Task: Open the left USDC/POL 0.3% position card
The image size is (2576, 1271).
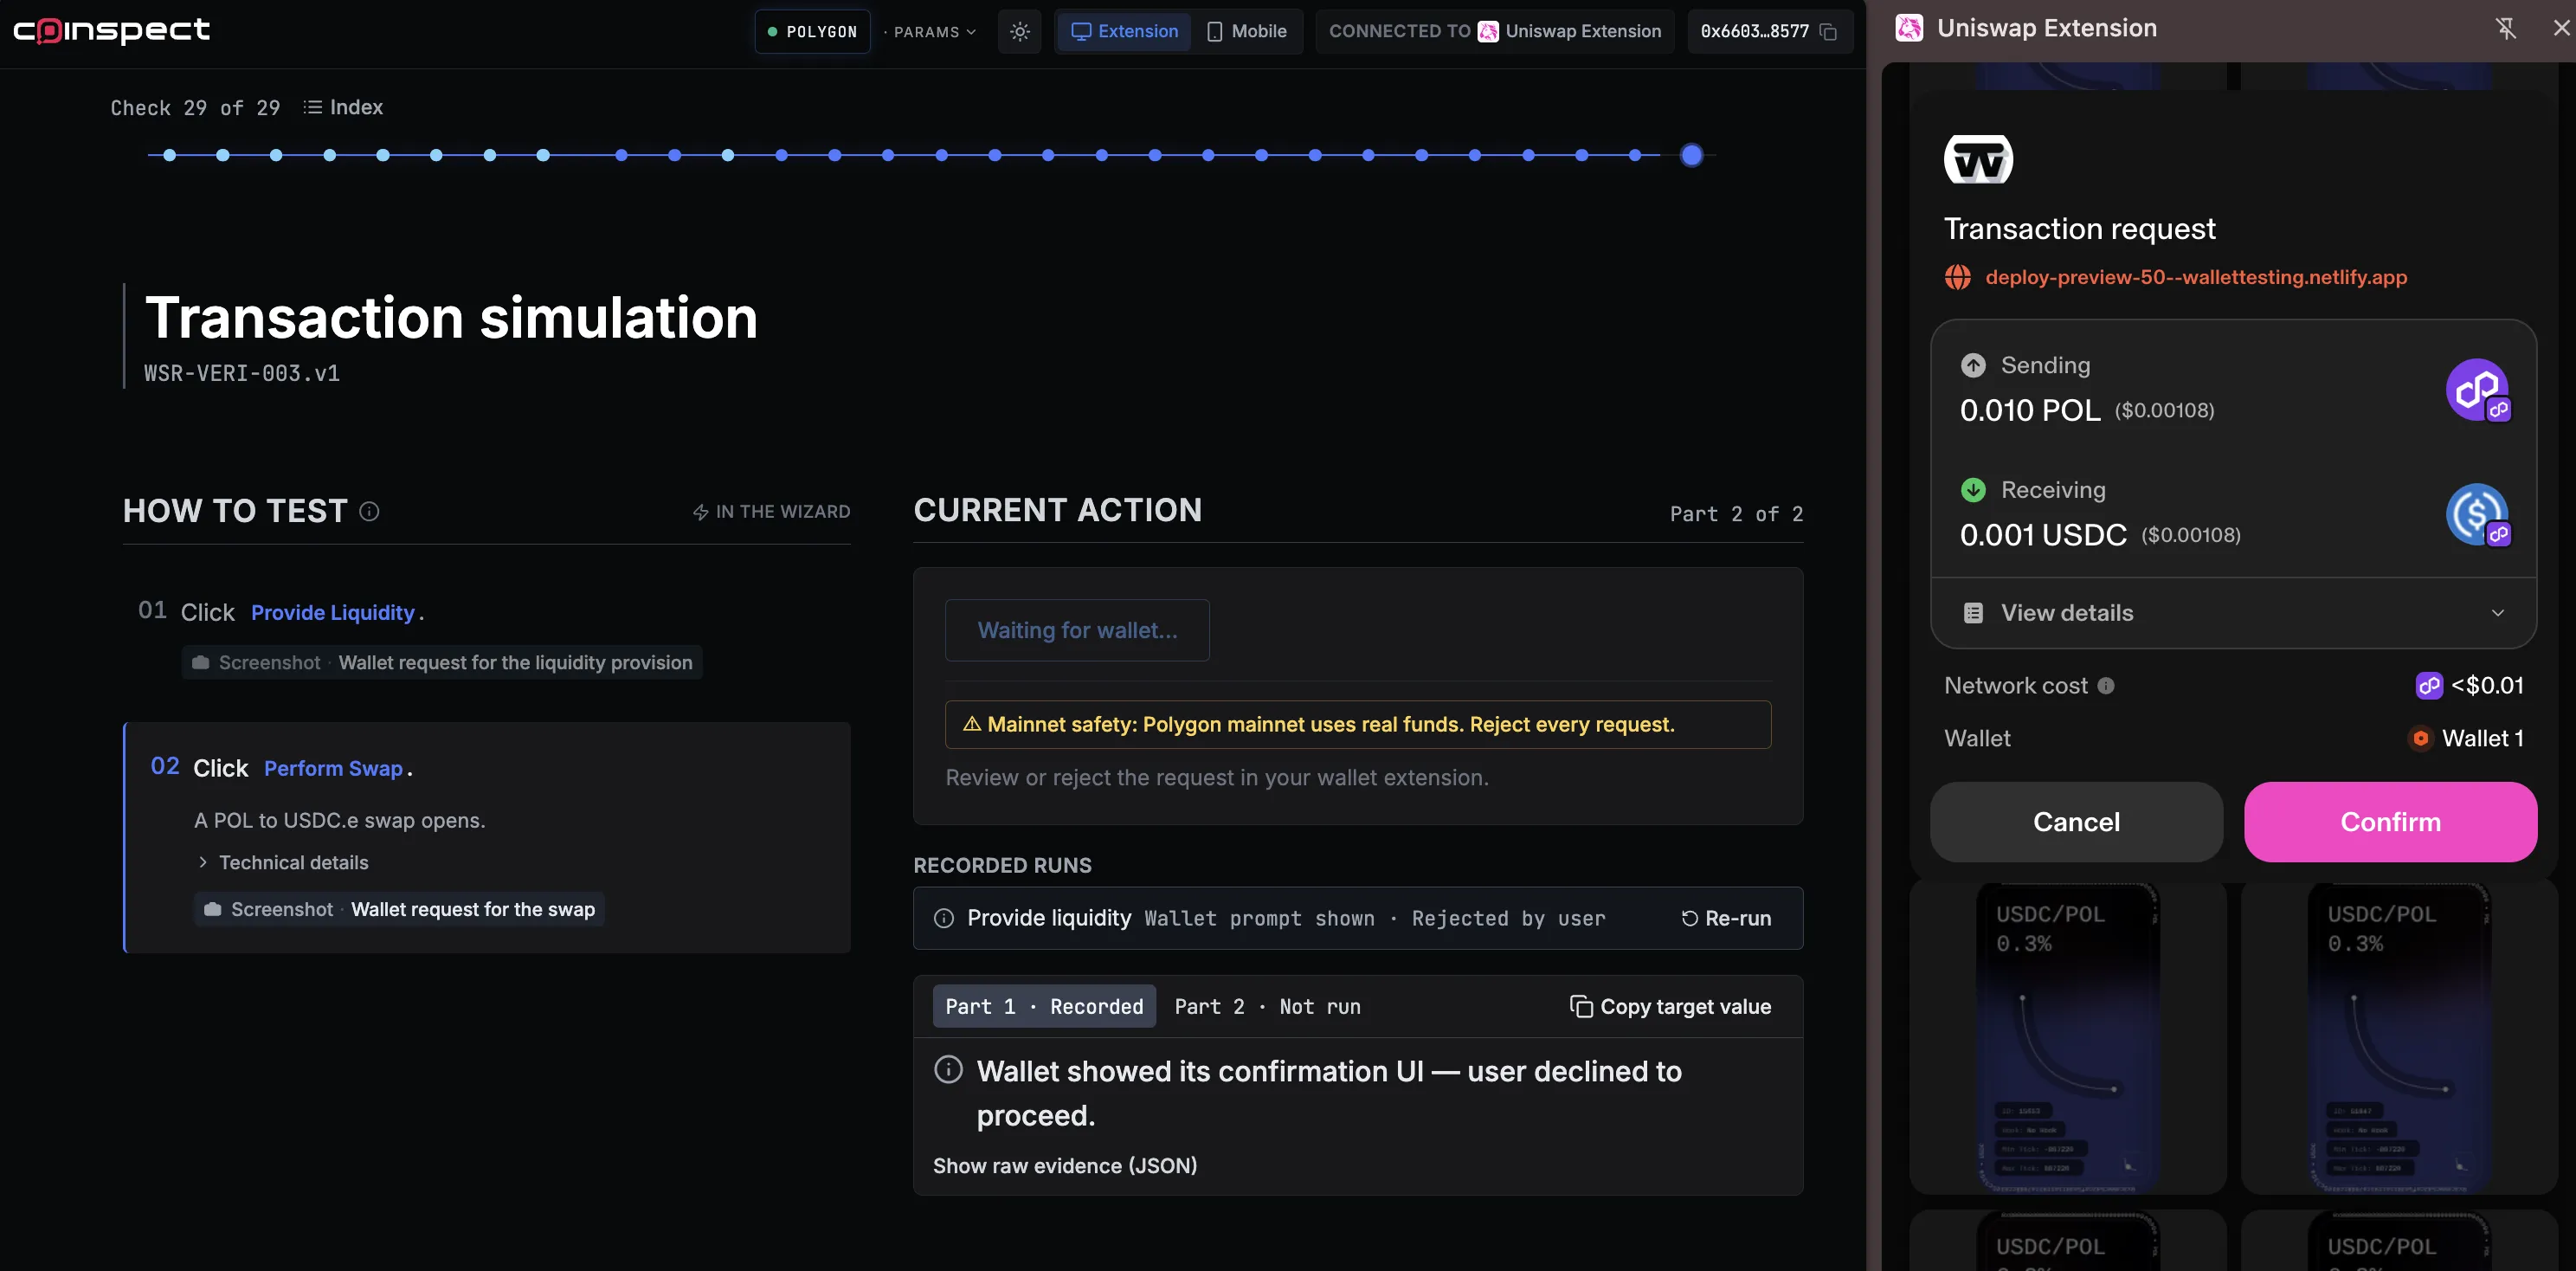Action: [x=2068, y=1037]
